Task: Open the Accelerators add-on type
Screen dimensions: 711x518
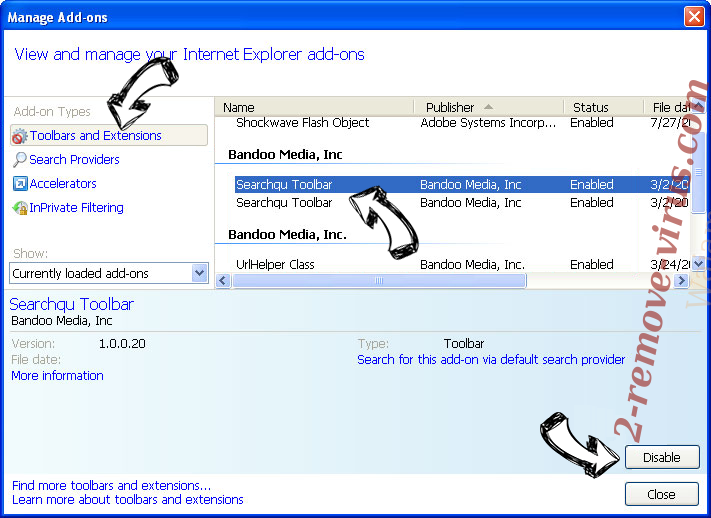Action: click(x=63, y=184)
